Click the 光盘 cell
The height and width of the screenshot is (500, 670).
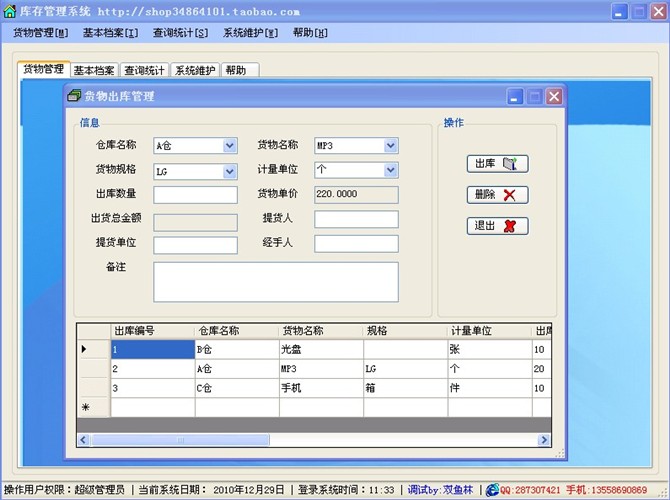(321, 349)
